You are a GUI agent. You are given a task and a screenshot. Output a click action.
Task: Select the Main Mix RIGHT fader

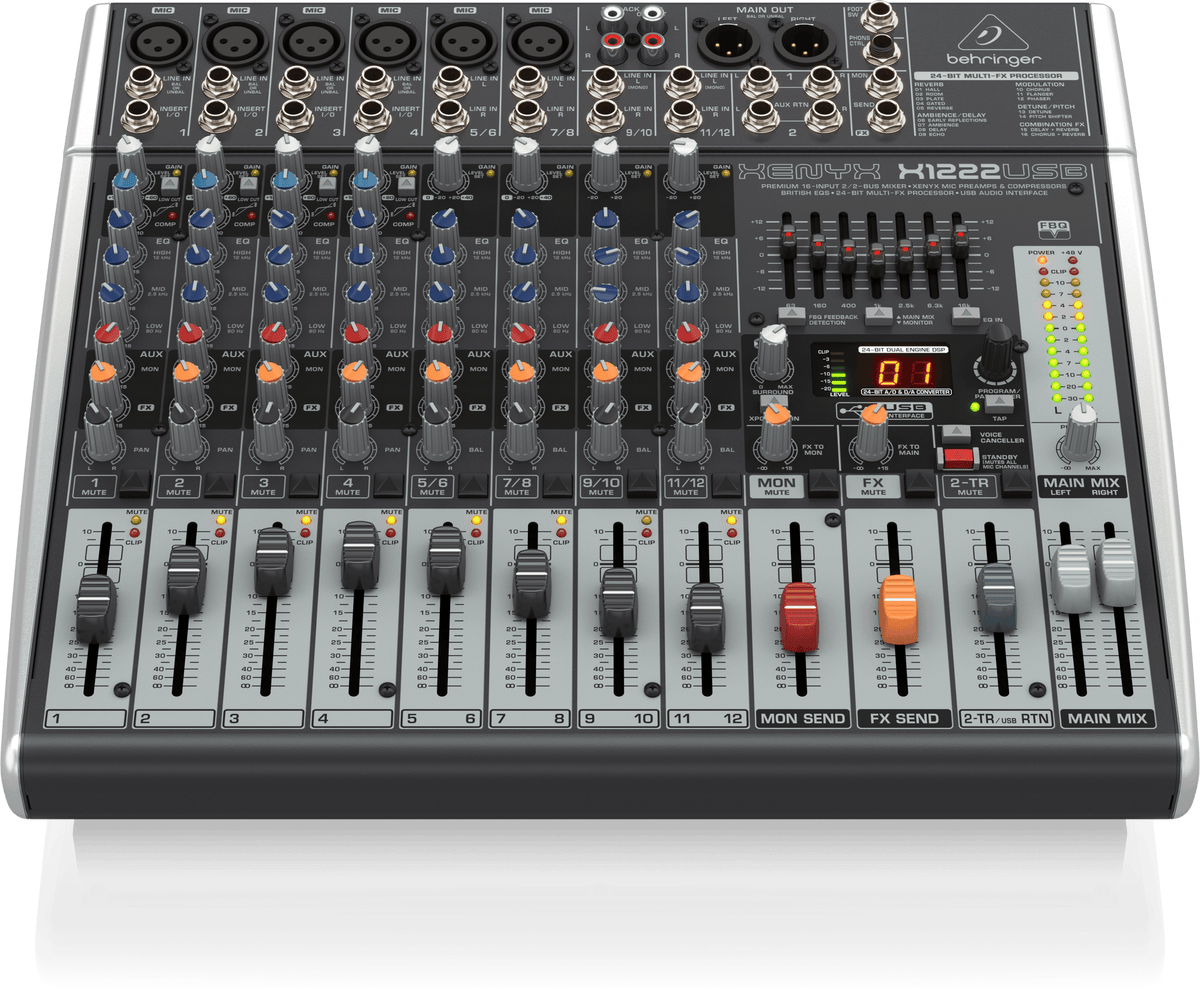(1115, 572)
